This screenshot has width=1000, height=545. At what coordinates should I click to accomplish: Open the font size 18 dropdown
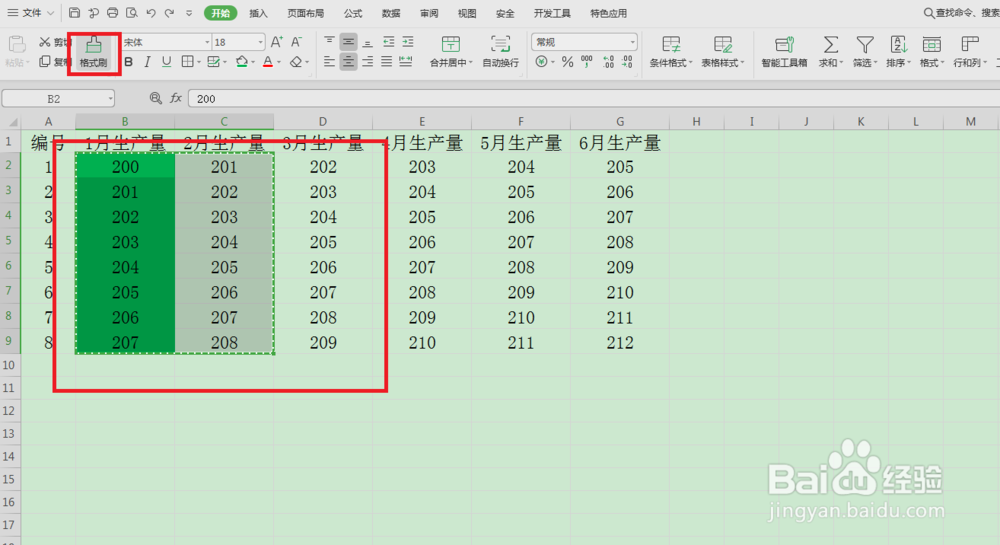pyautogui.click(x=260, y=42)
